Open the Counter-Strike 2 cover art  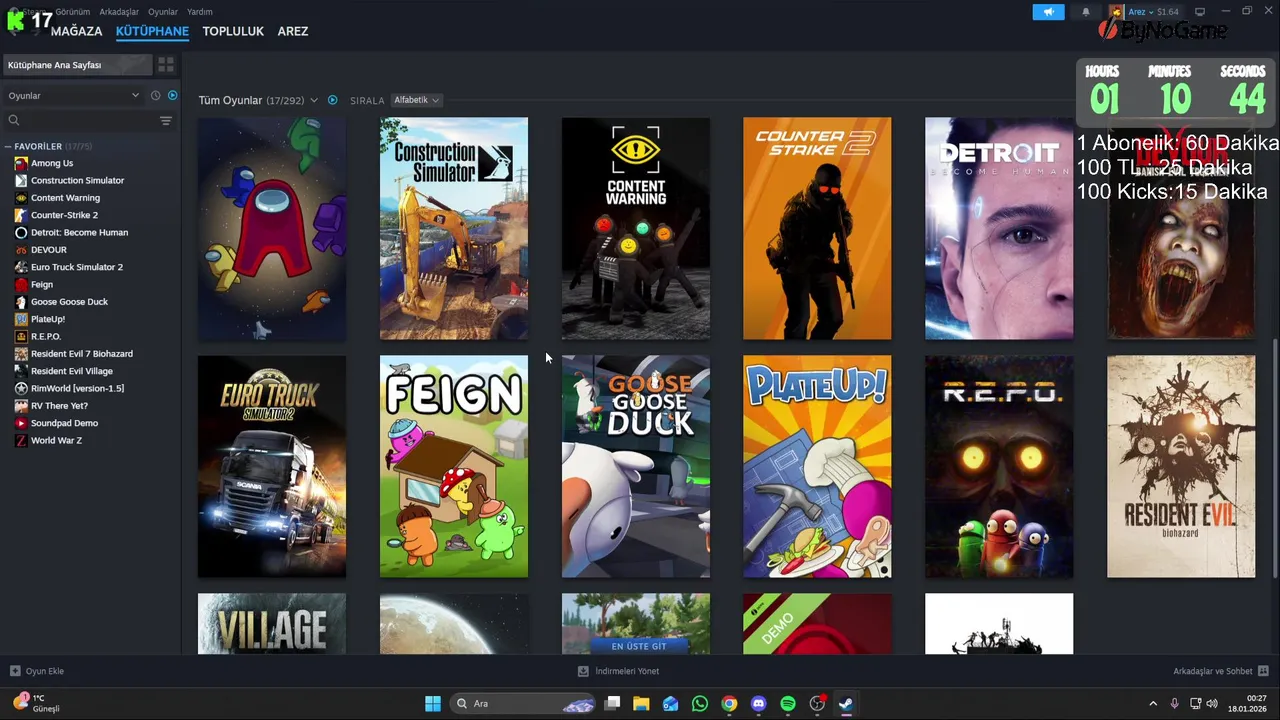(x=817, y=229)
